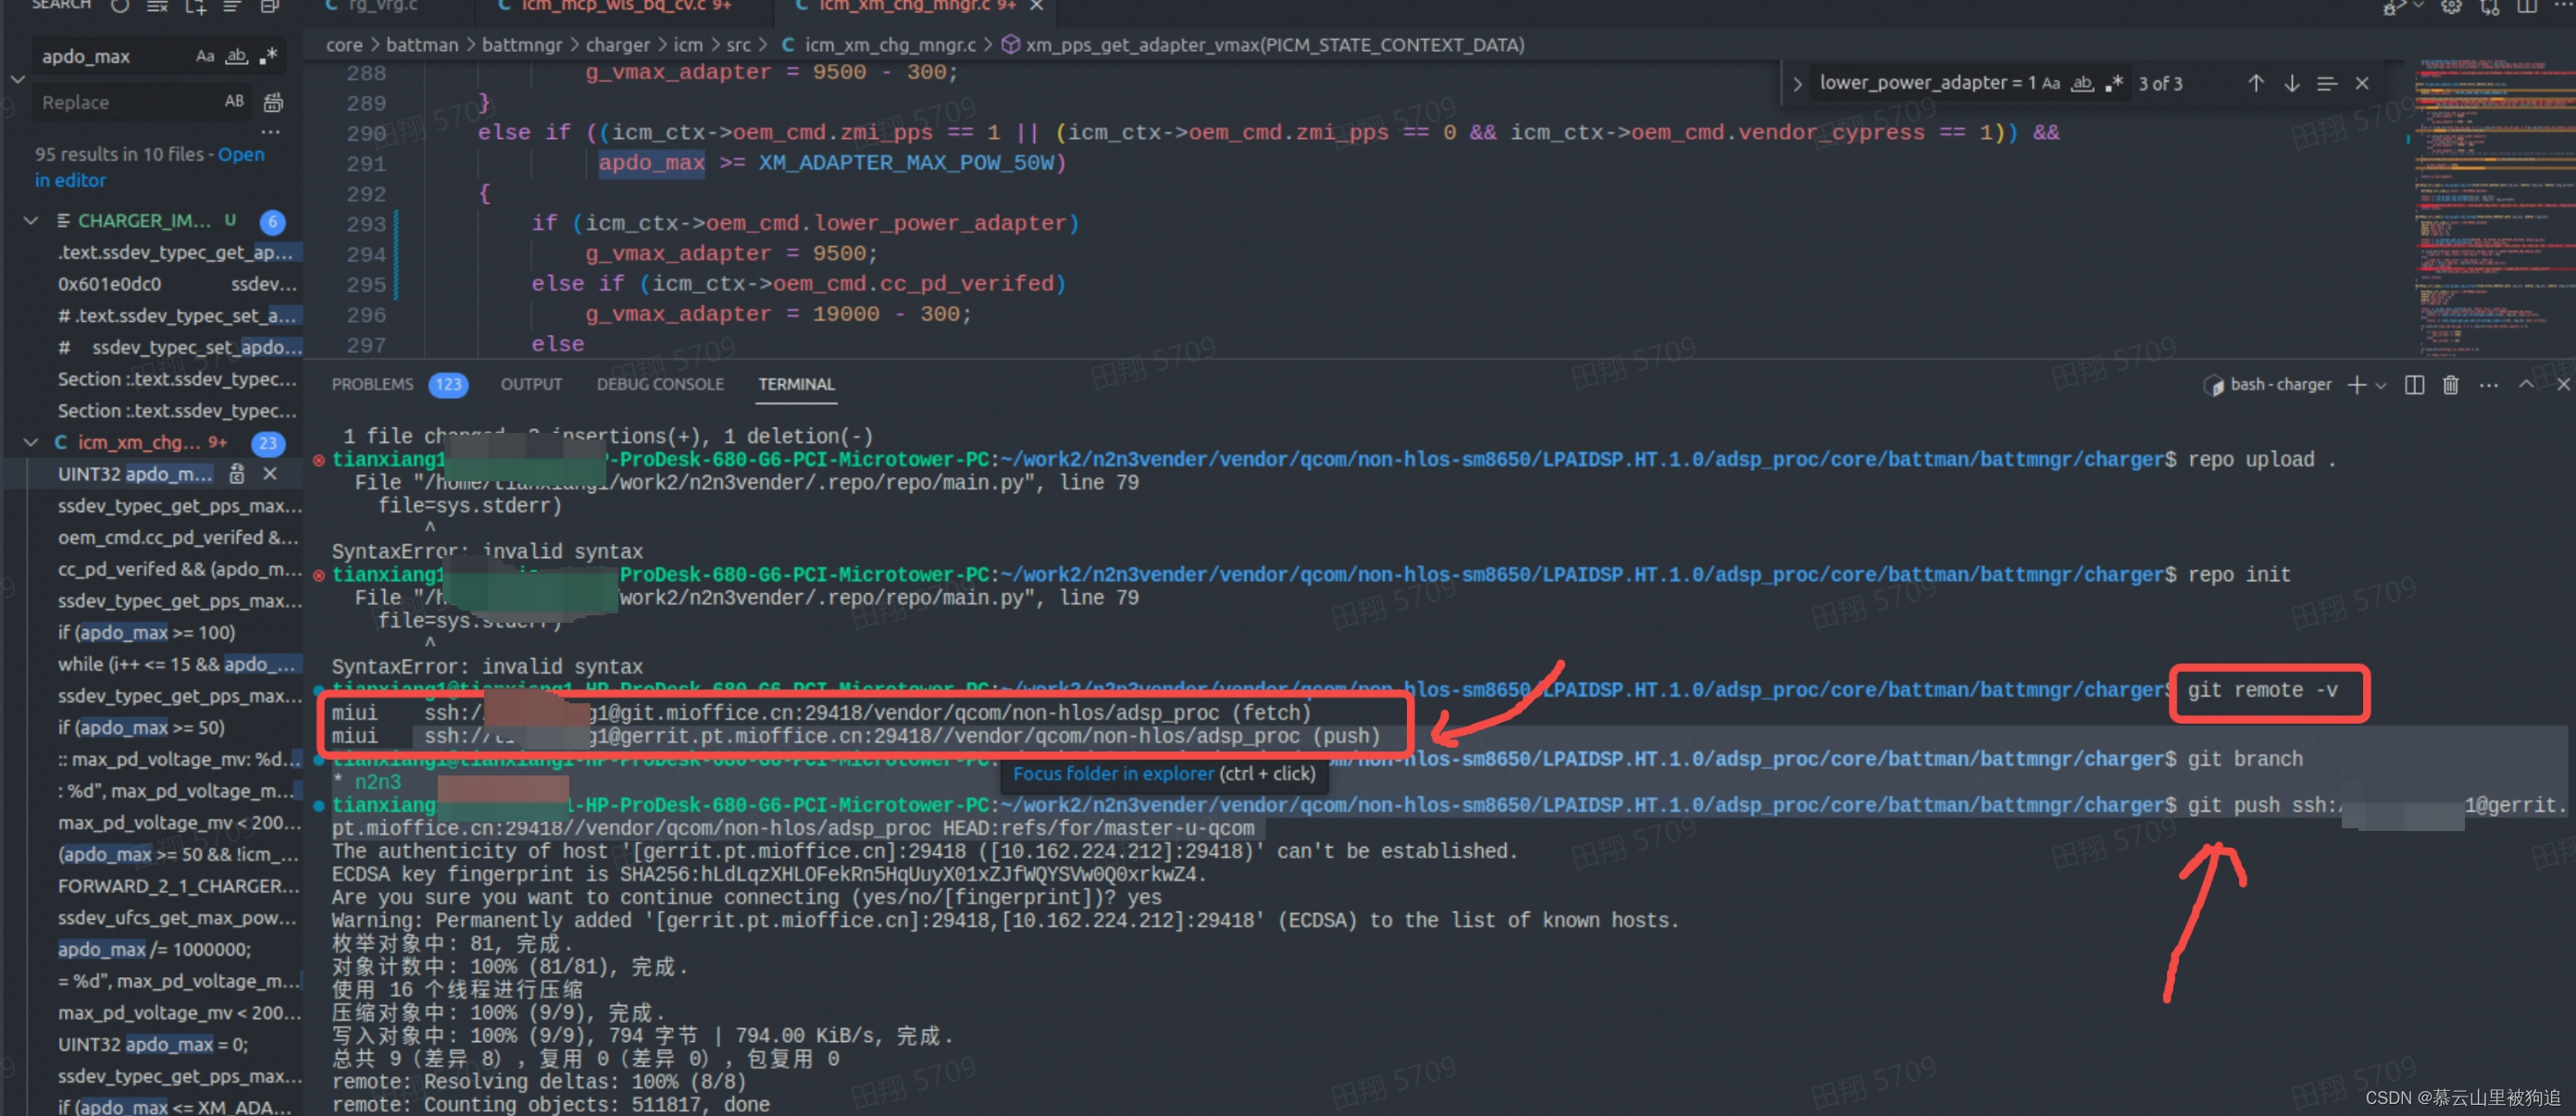
Task: Switch to DEBUG CONSOLE tab
Action: pyautogui.click(x=660, y=384)
